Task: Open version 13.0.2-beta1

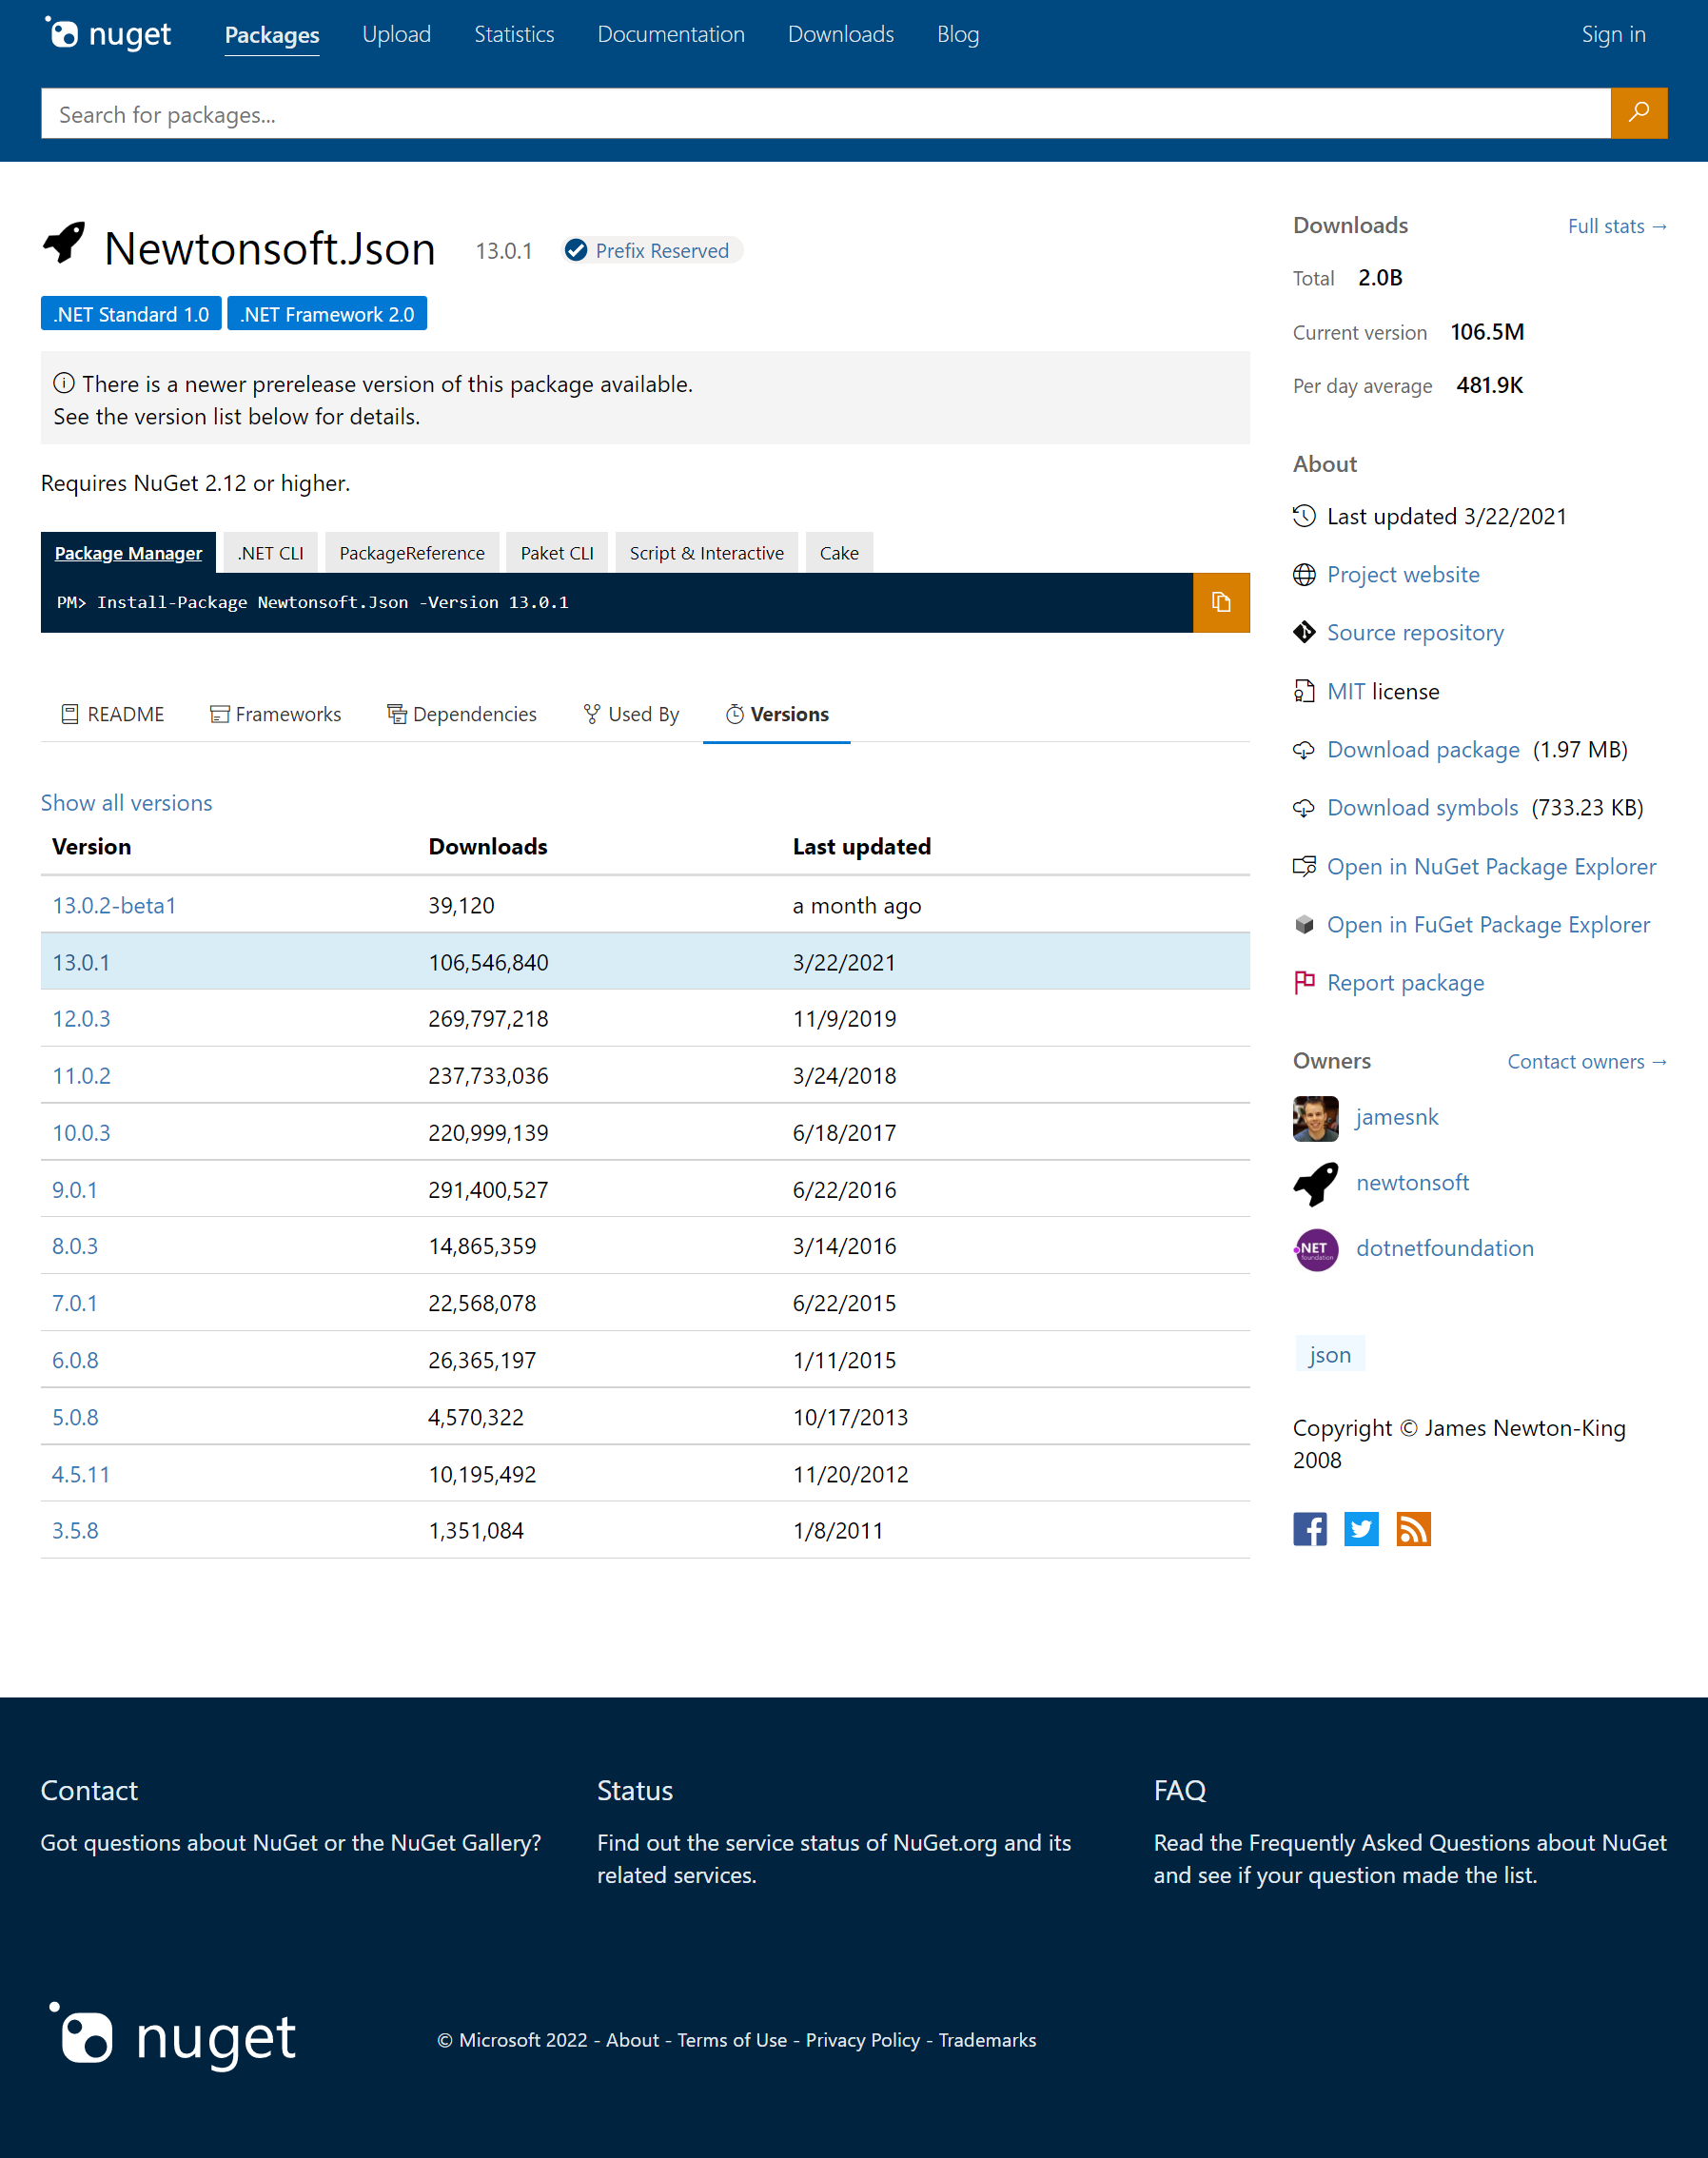Action: click(x=114, y=905)
